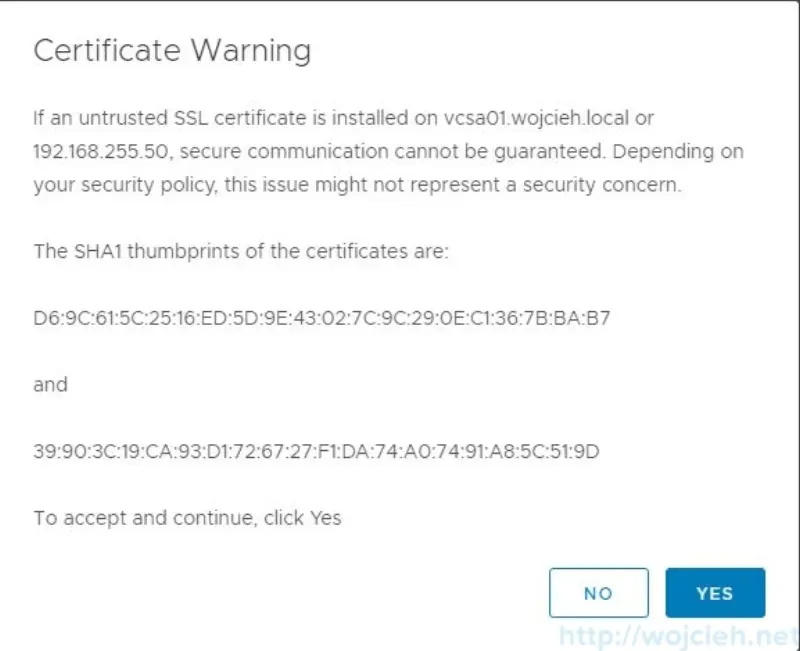Image resolution: width=800 pixels, height=651 pixels.
Task: Click the word 'and' between the thumbprints
Action: tap(51, 384)
